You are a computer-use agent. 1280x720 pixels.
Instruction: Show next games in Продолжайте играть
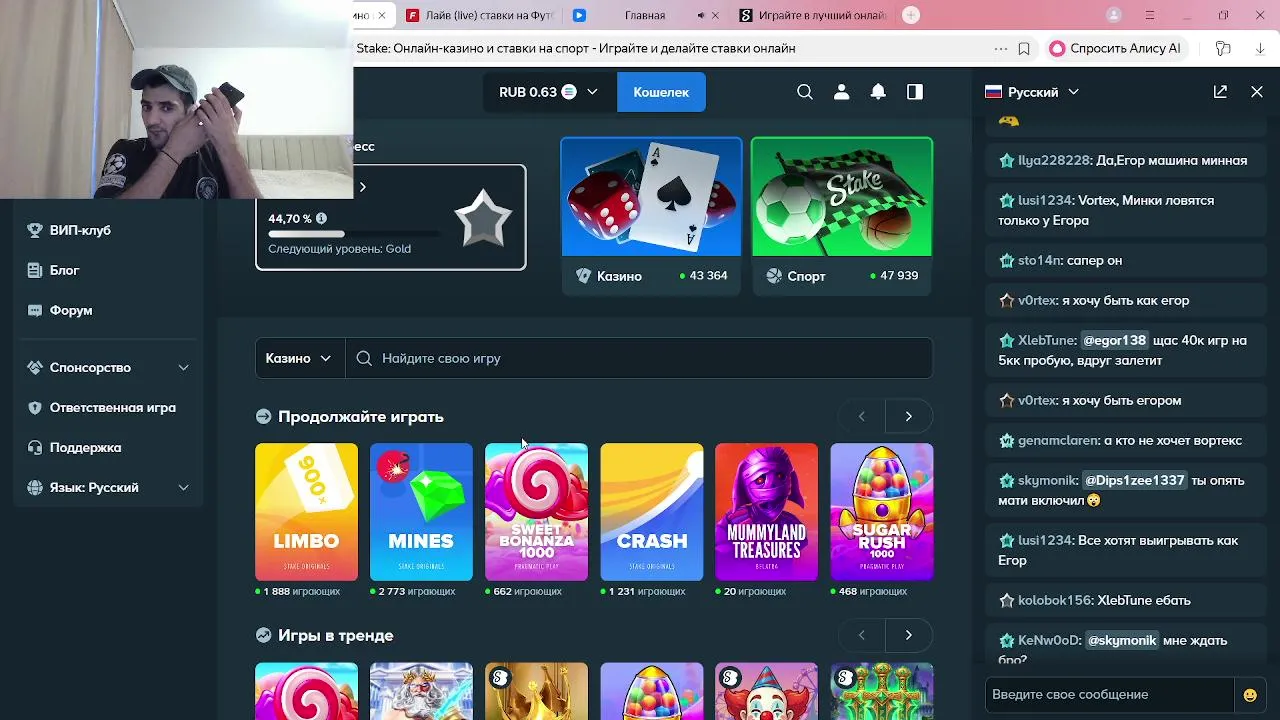click(x=908, y=416)
